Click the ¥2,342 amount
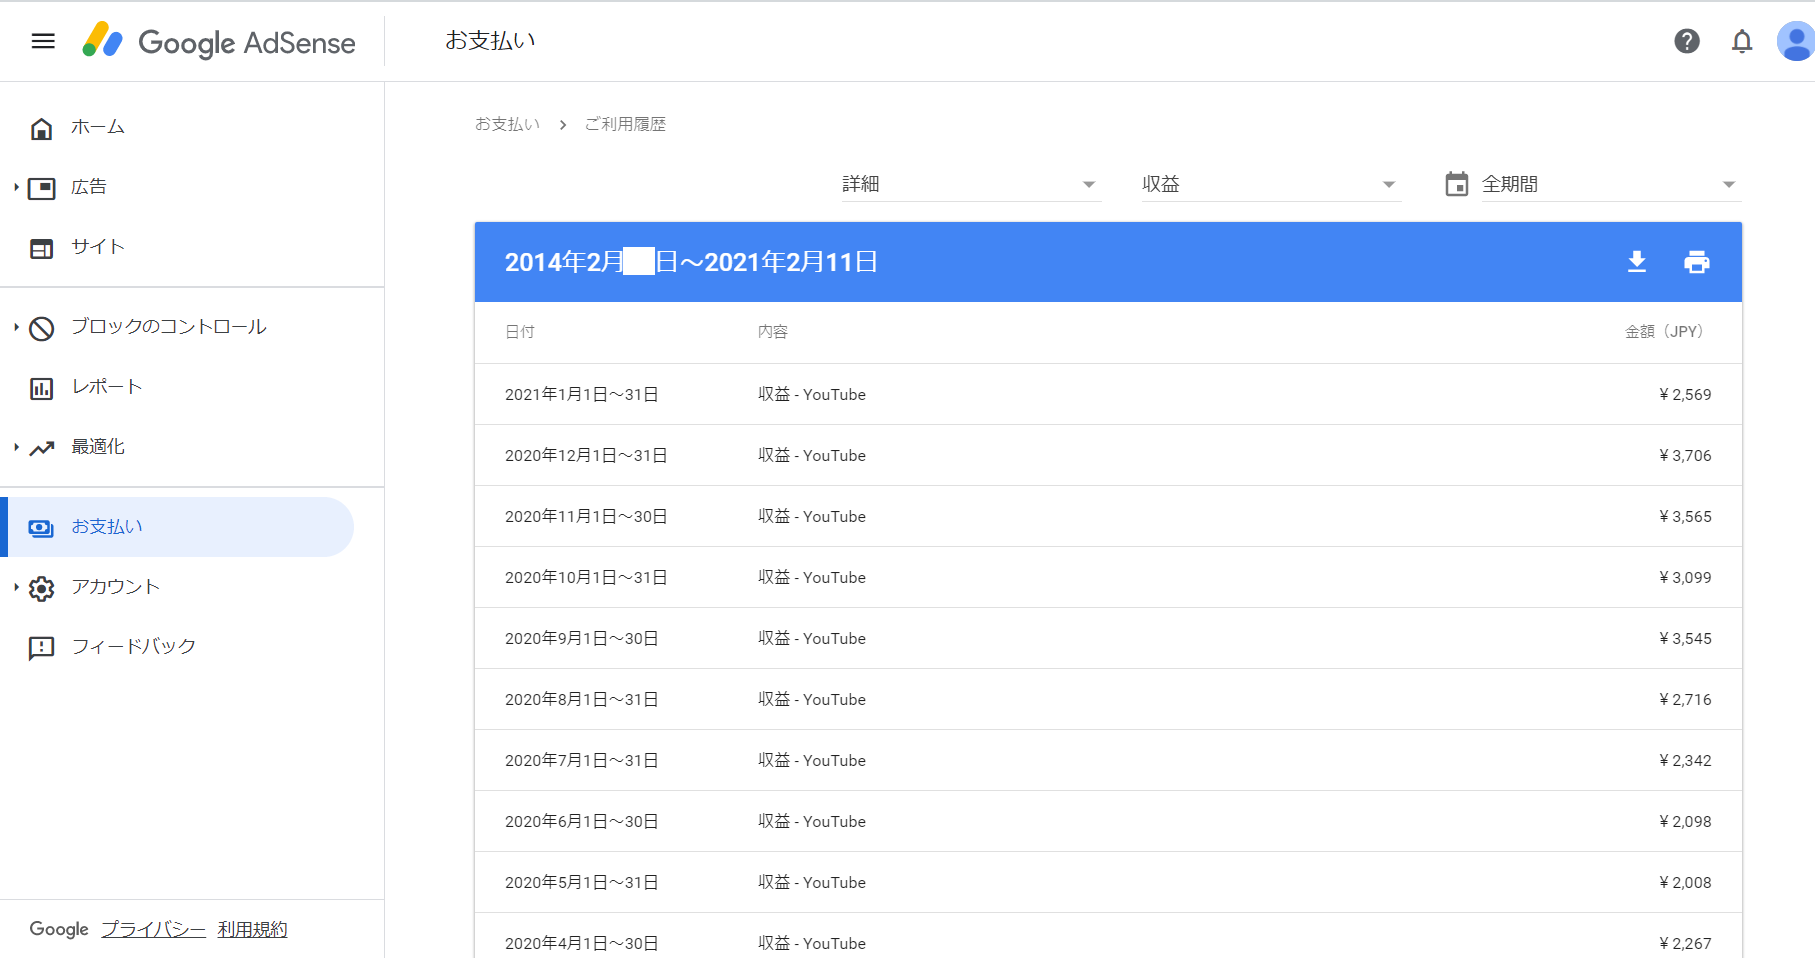 [x=1685, y=761]
